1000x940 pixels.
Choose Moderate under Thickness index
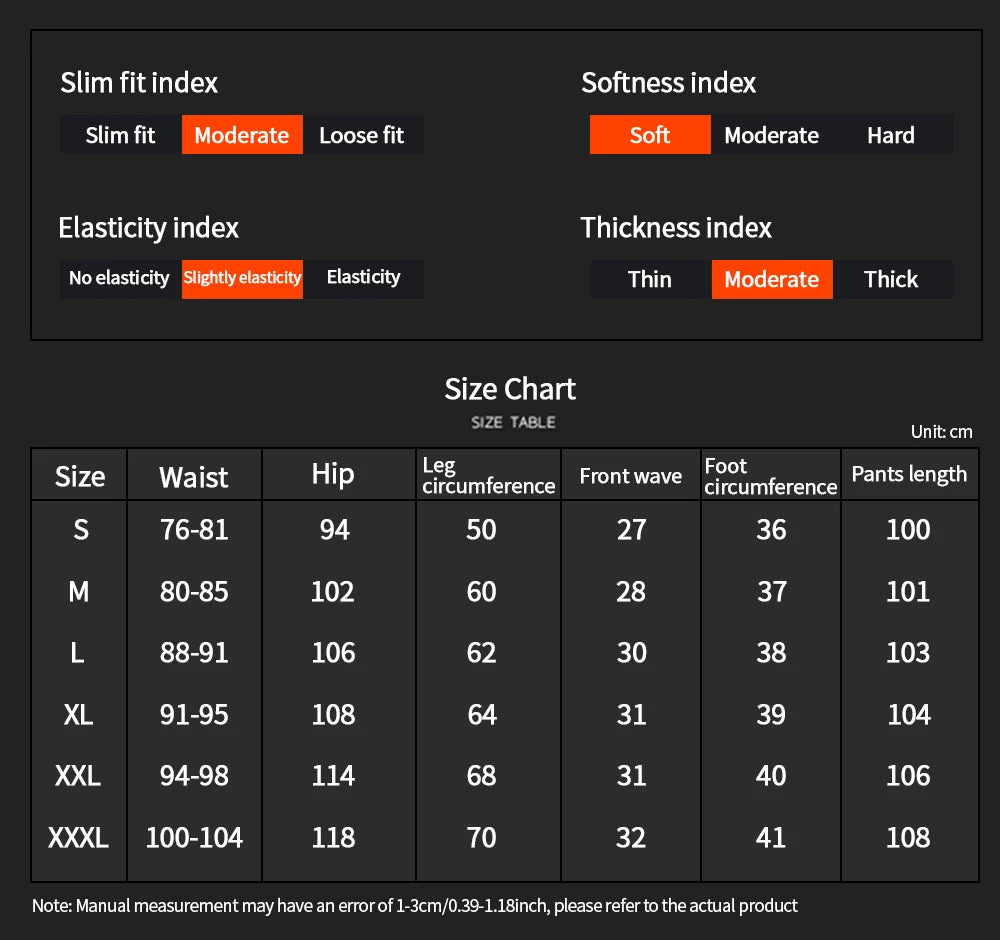click(771, 279)
